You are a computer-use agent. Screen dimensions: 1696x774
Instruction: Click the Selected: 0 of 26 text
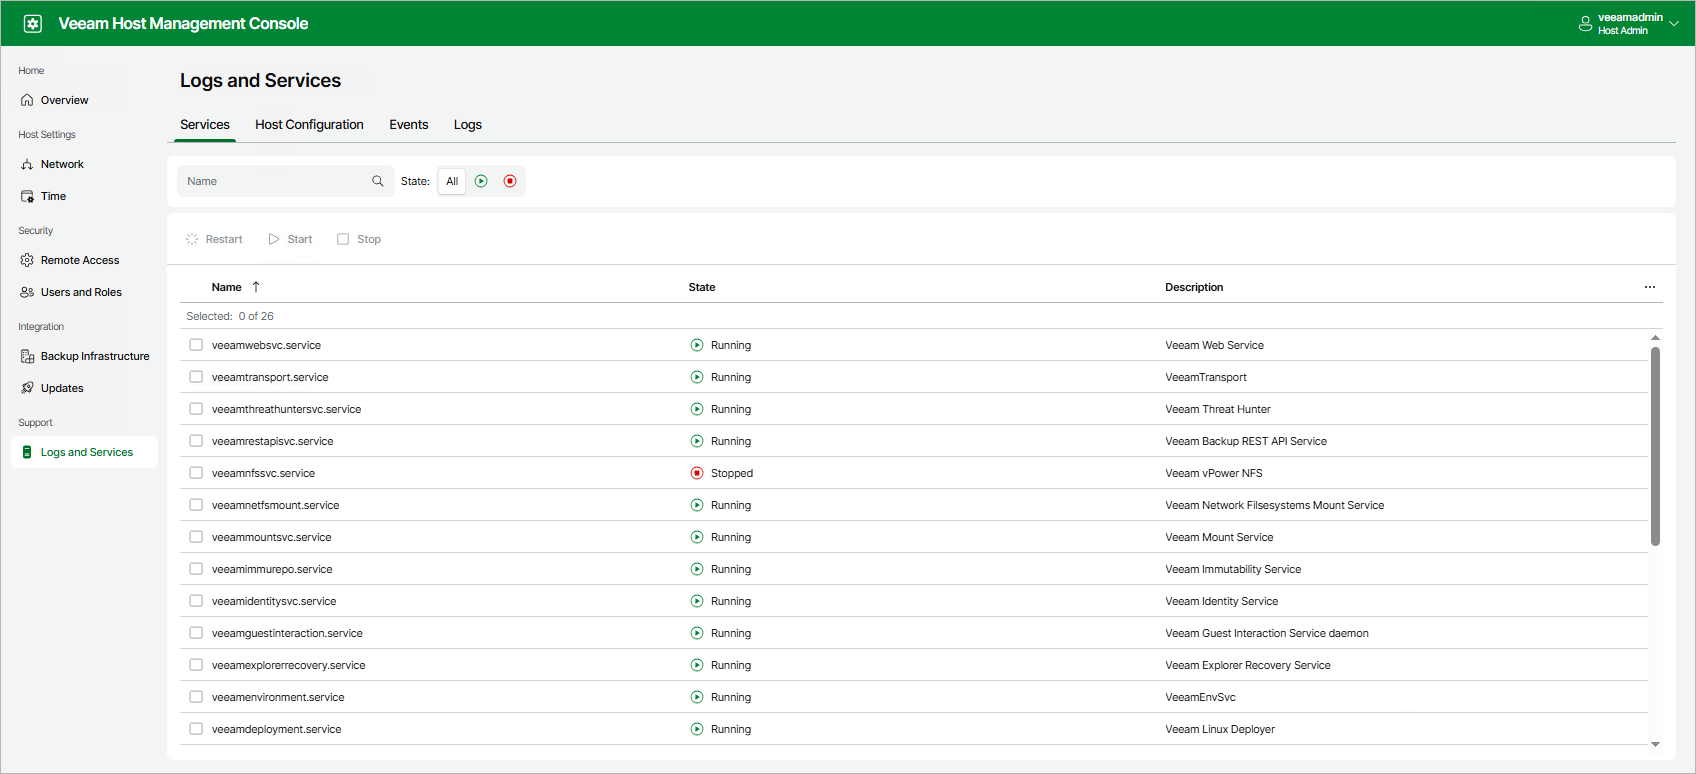coord(230,316)
